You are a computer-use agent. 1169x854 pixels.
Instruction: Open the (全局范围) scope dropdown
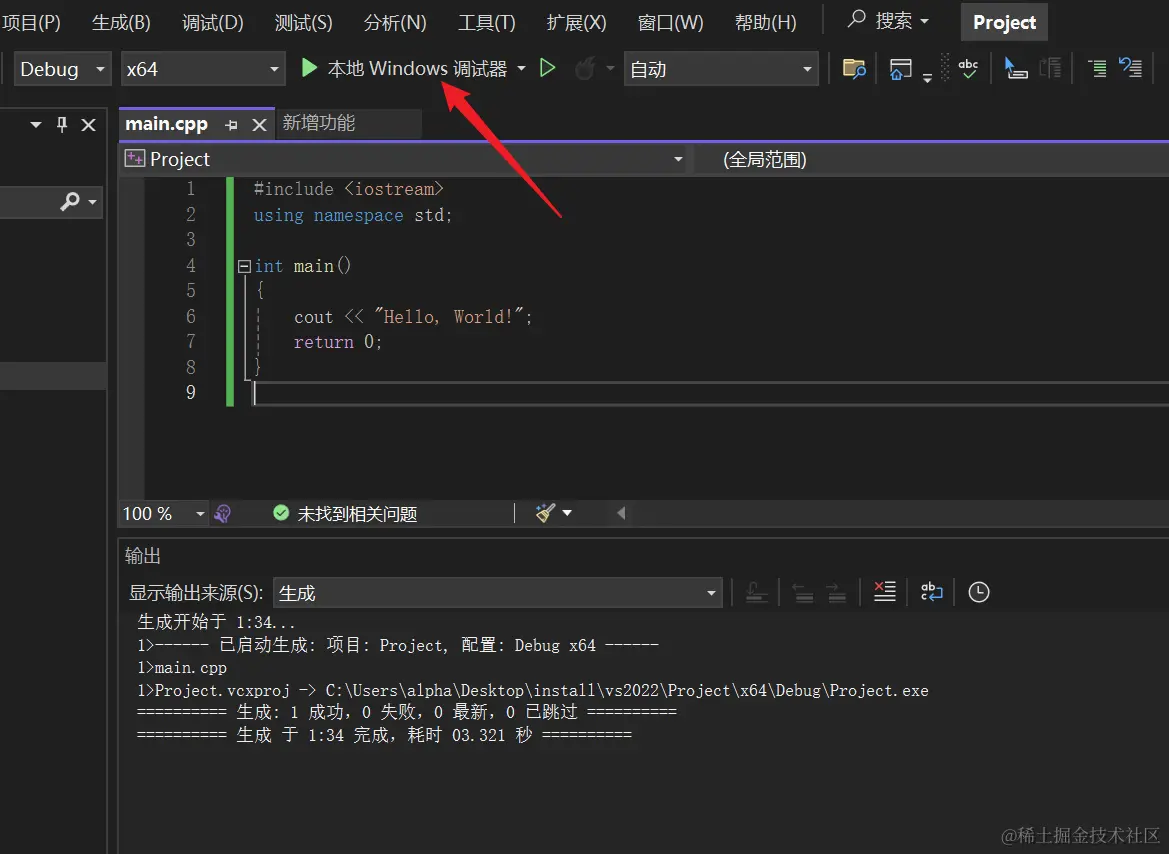932,159
